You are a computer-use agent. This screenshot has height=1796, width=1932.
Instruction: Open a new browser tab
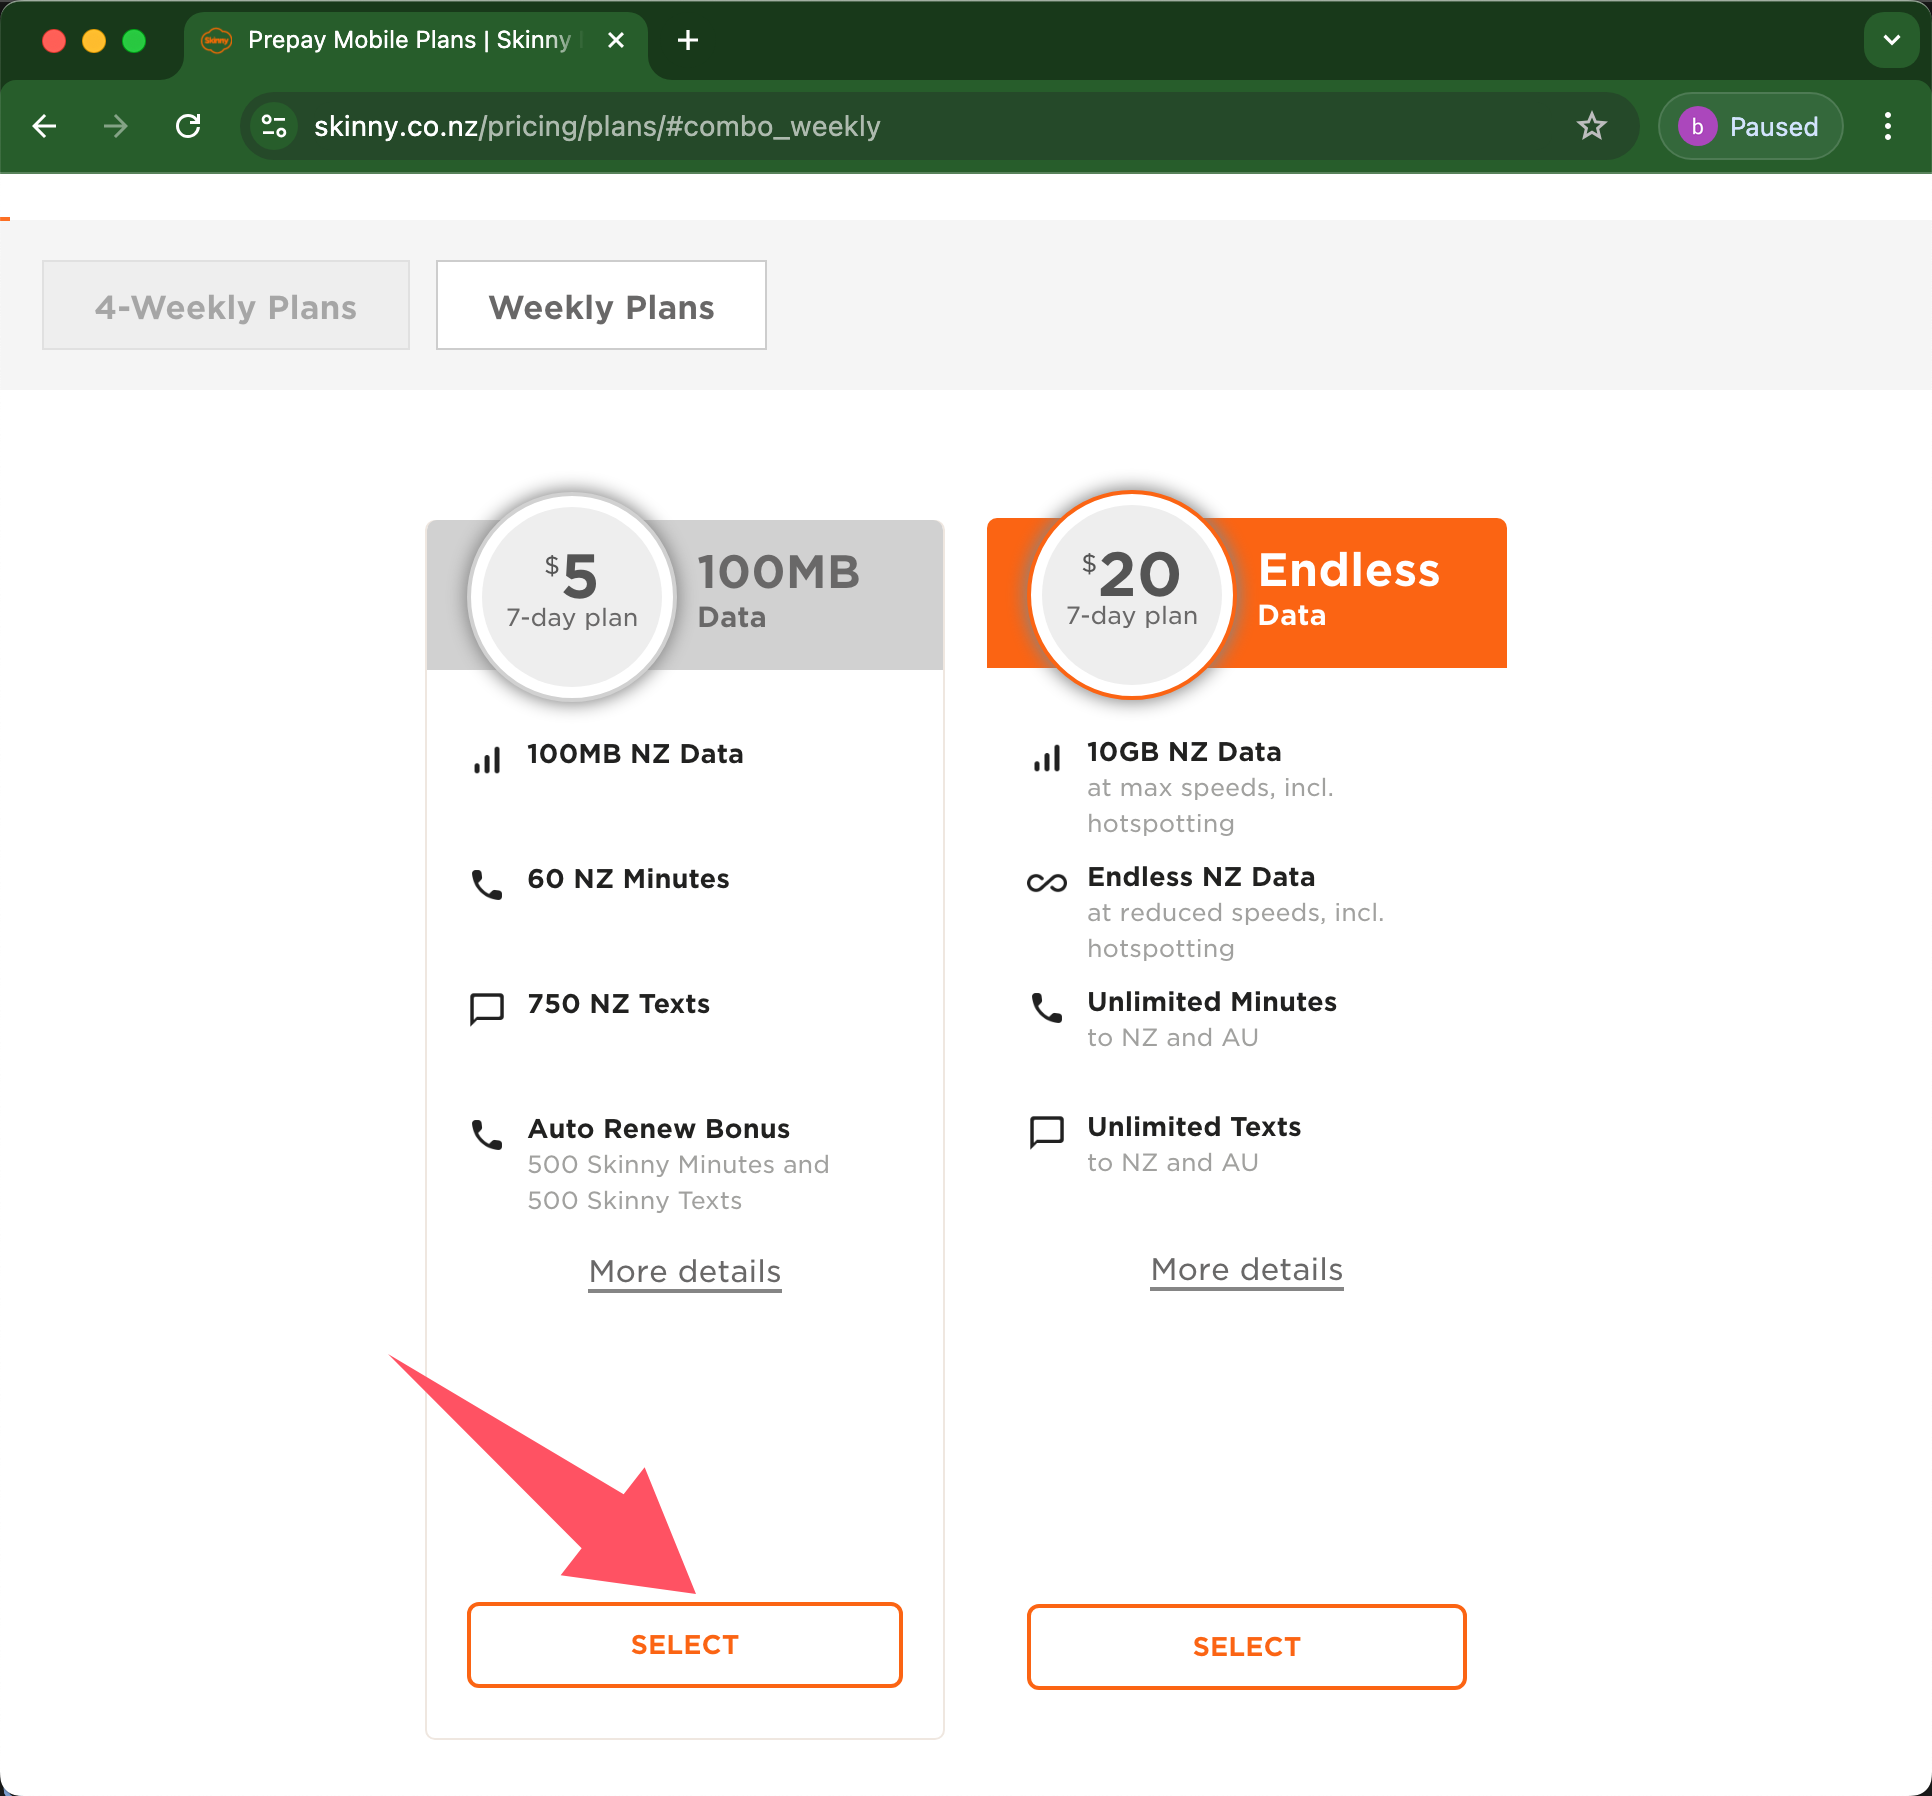coord(687,40)
